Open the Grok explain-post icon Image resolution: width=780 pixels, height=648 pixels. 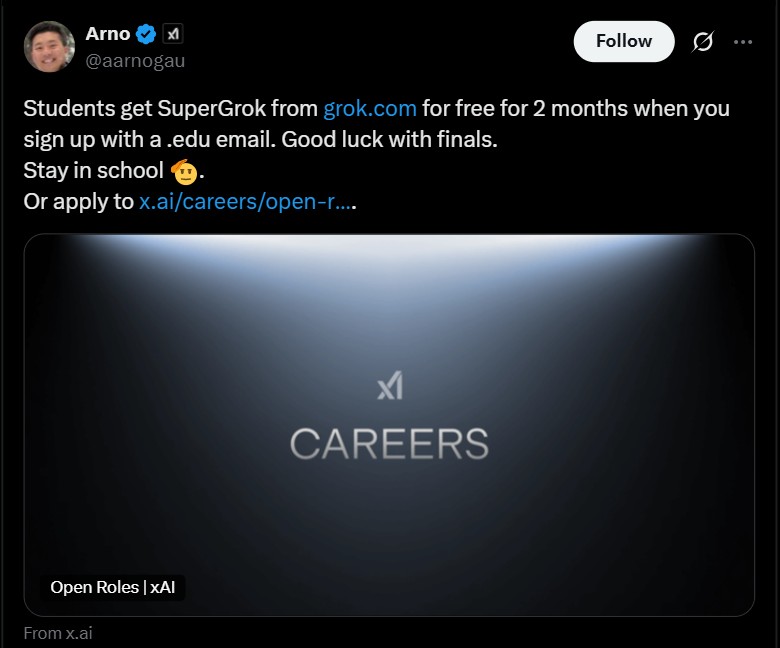(x=703, y=42)
